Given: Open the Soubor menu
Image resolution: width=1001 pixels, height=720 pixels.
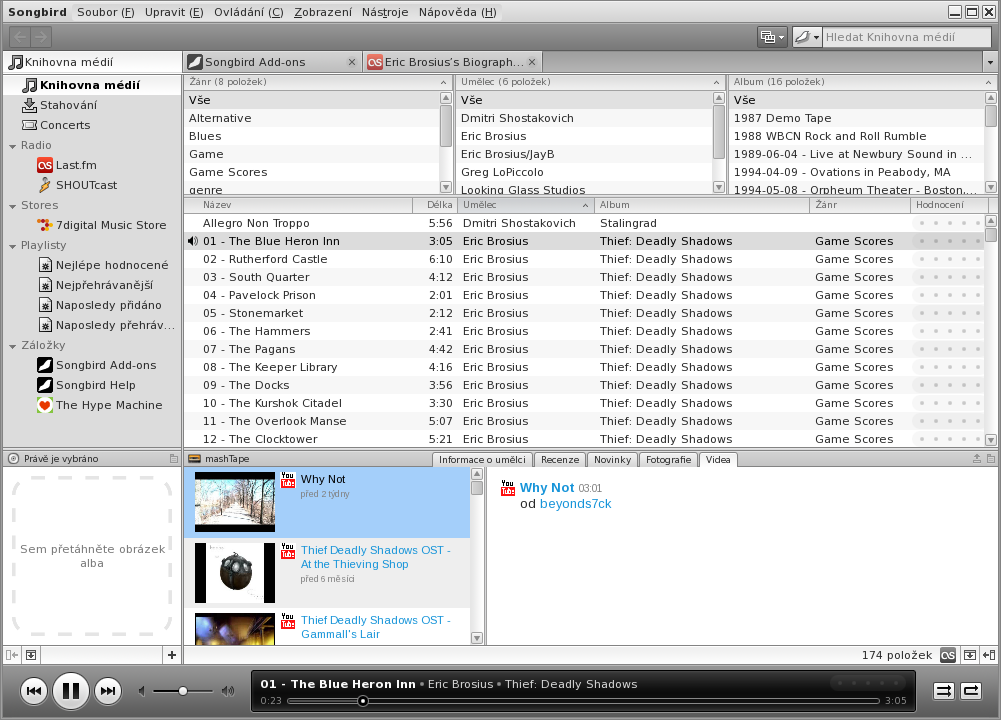Looking at the screenshot, I should (x=105, y=12).
